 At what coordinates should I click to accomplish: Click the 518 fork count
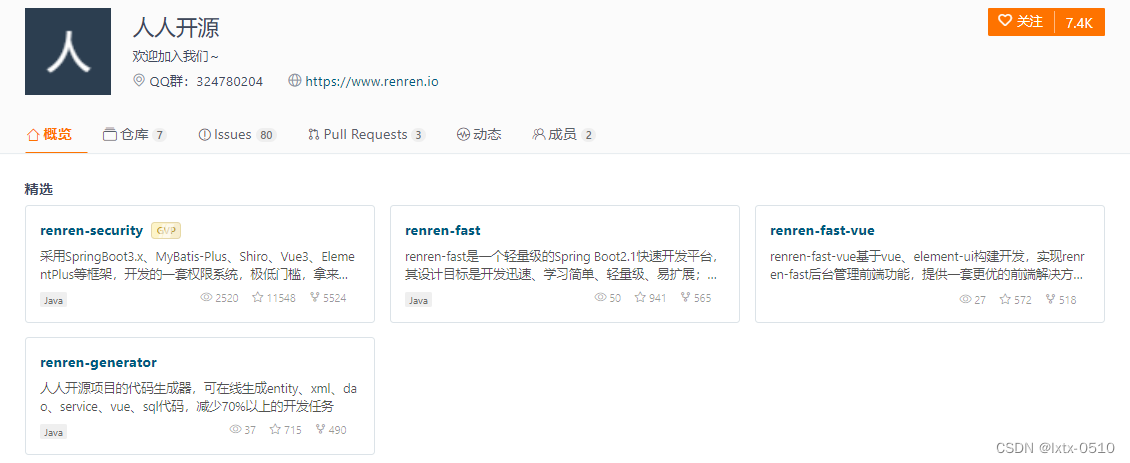pyautogui.click(x=1068, y=300)
